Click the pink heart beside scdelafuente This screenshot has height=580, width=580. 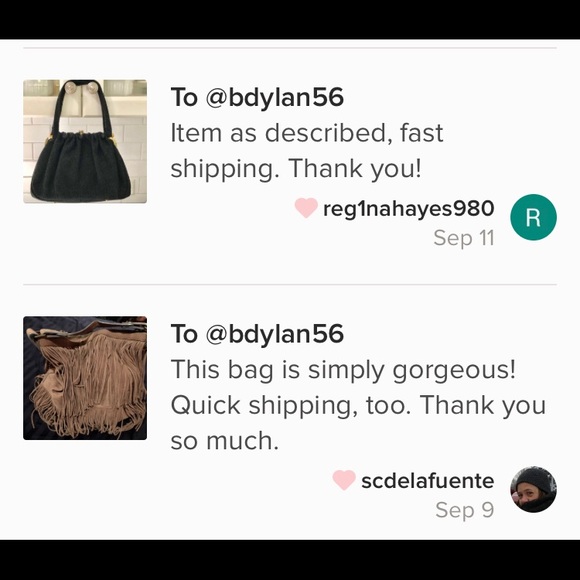click(x=344, y=480)
